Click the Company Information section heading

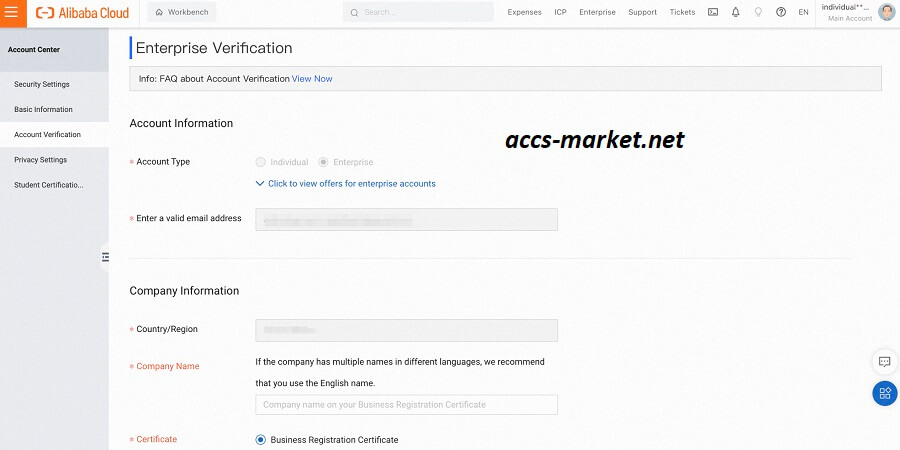pyautogui.click(x=184, y=291)
